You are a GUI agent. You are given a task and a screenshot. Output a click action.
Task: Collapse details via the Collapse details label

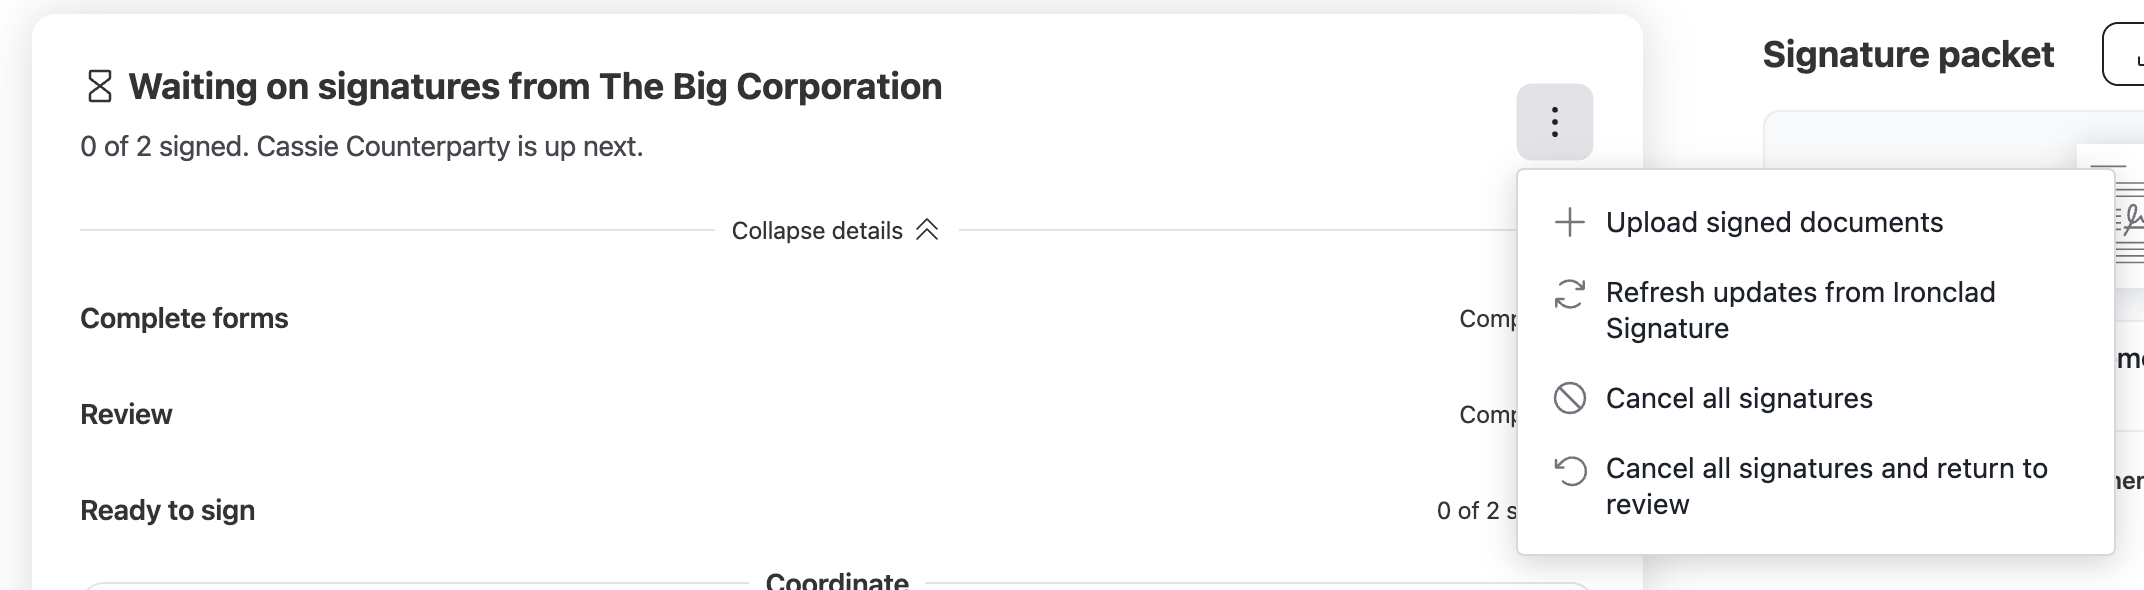[817, 231]
